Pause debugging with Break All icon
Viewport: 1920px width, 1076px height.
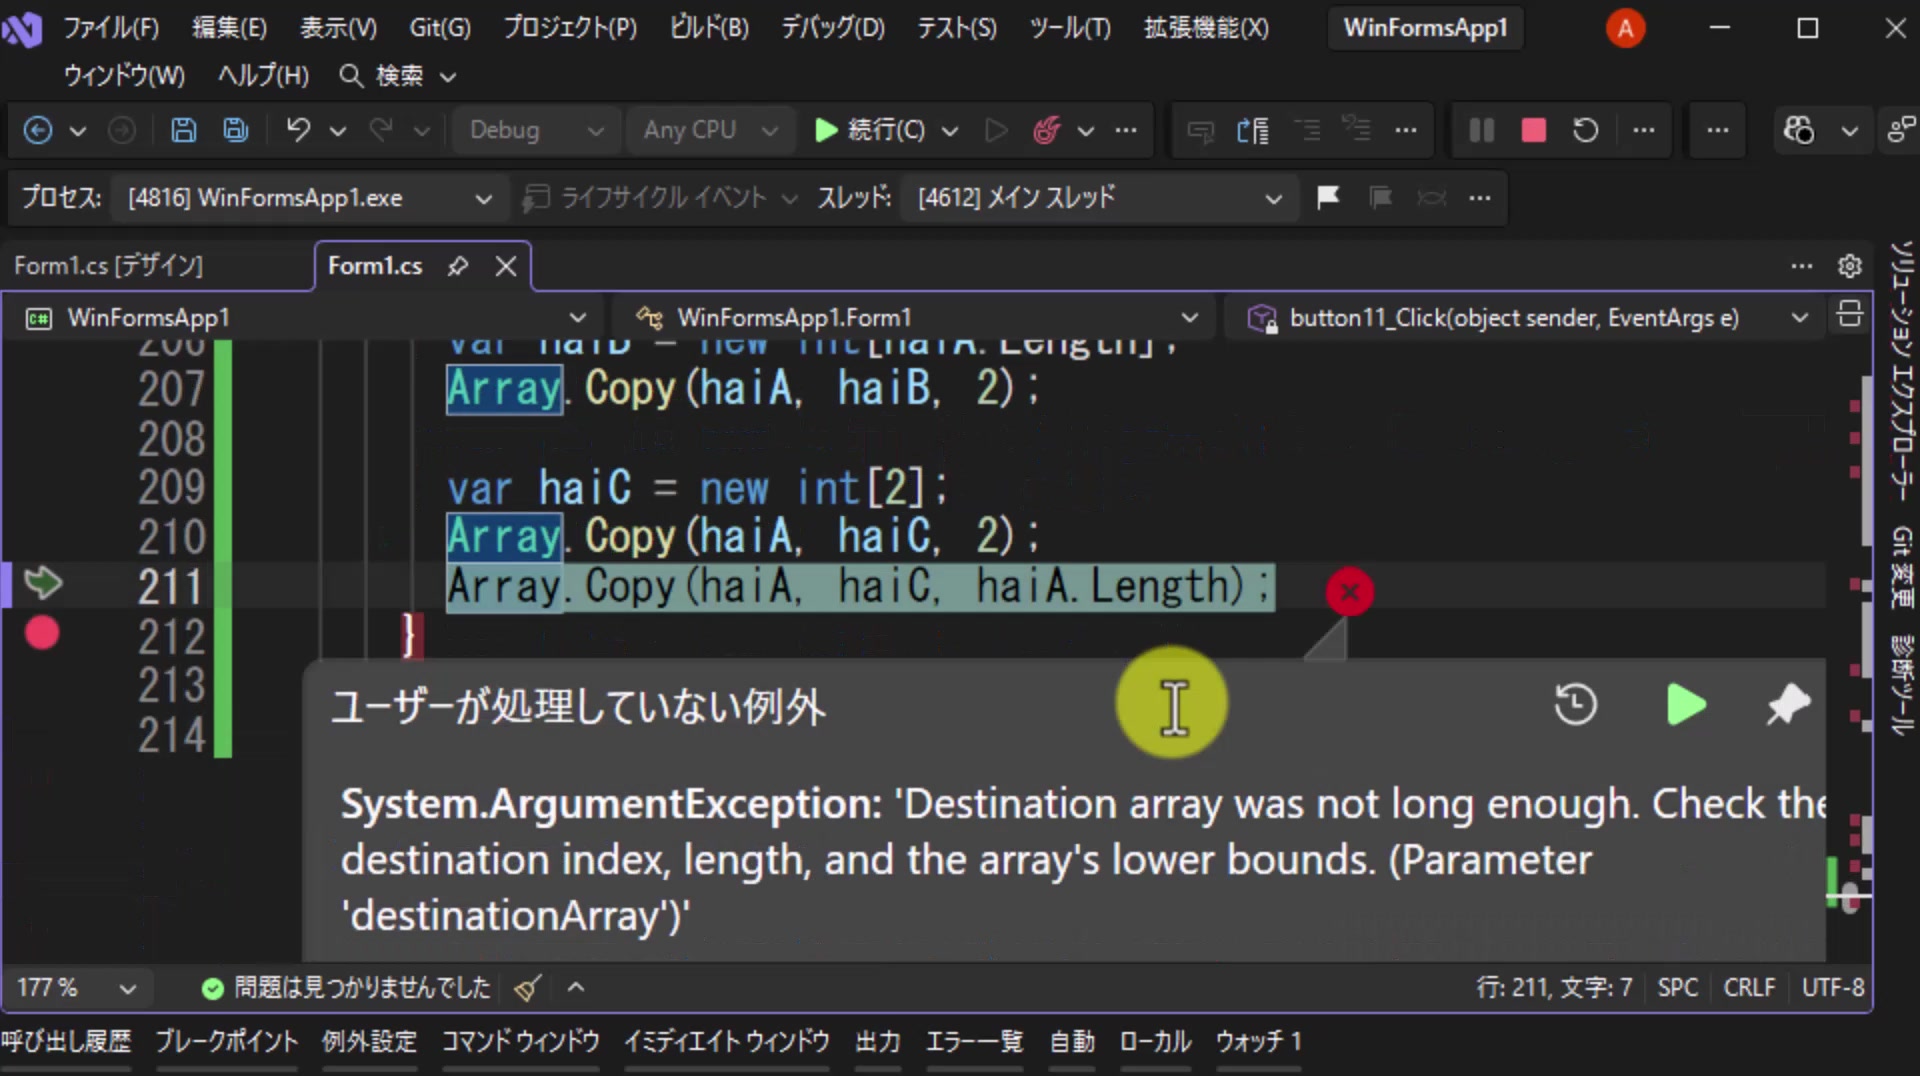click(1482, 130)
